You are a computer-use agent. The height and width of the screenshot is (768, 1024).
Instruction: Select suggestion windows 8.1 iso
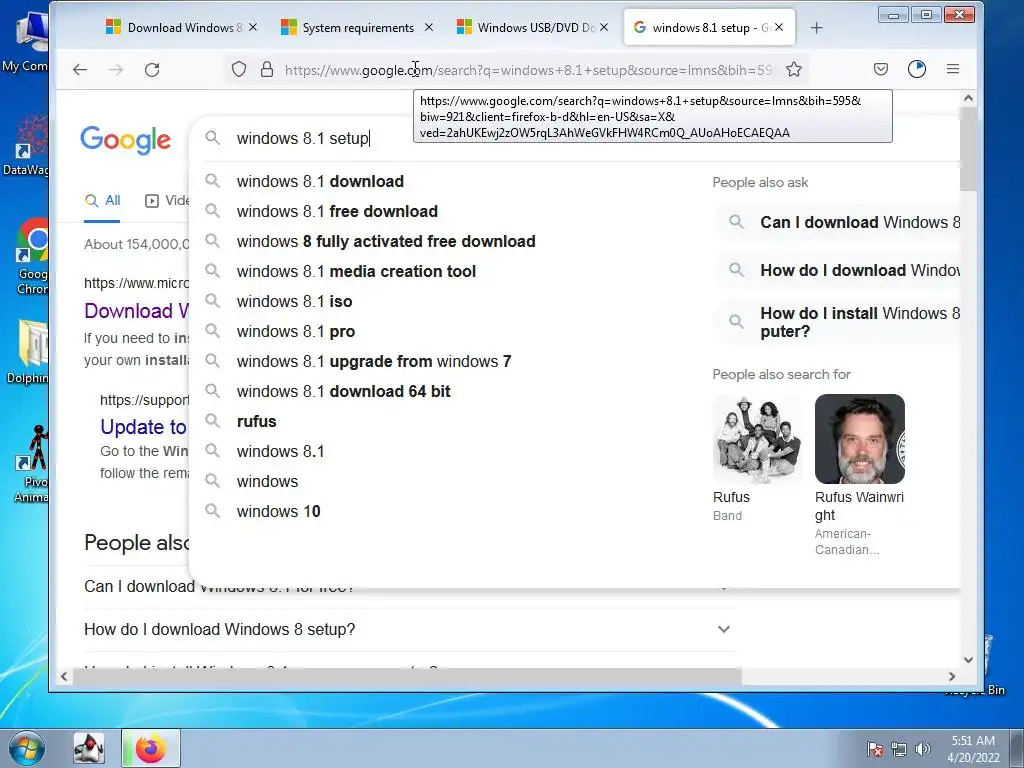[295, 301]
